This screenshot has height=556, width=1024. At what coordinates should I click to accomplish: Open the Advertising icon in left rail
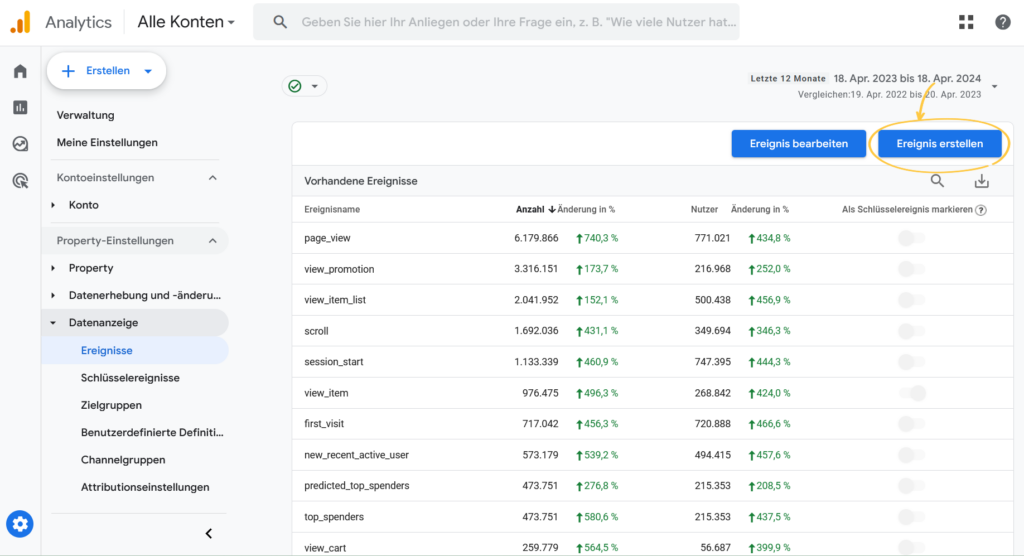point(20,181)
